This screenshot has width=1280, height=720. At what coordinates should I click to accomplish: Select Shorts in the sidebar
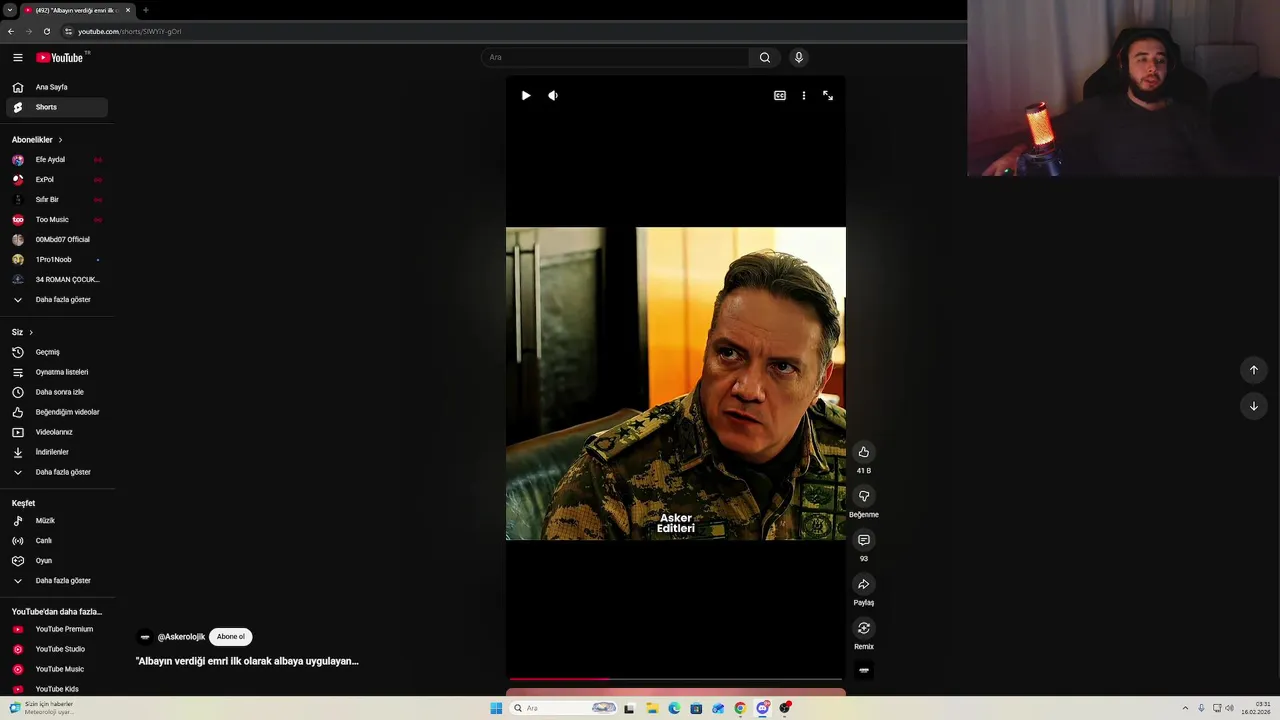(x=57, y=107)
